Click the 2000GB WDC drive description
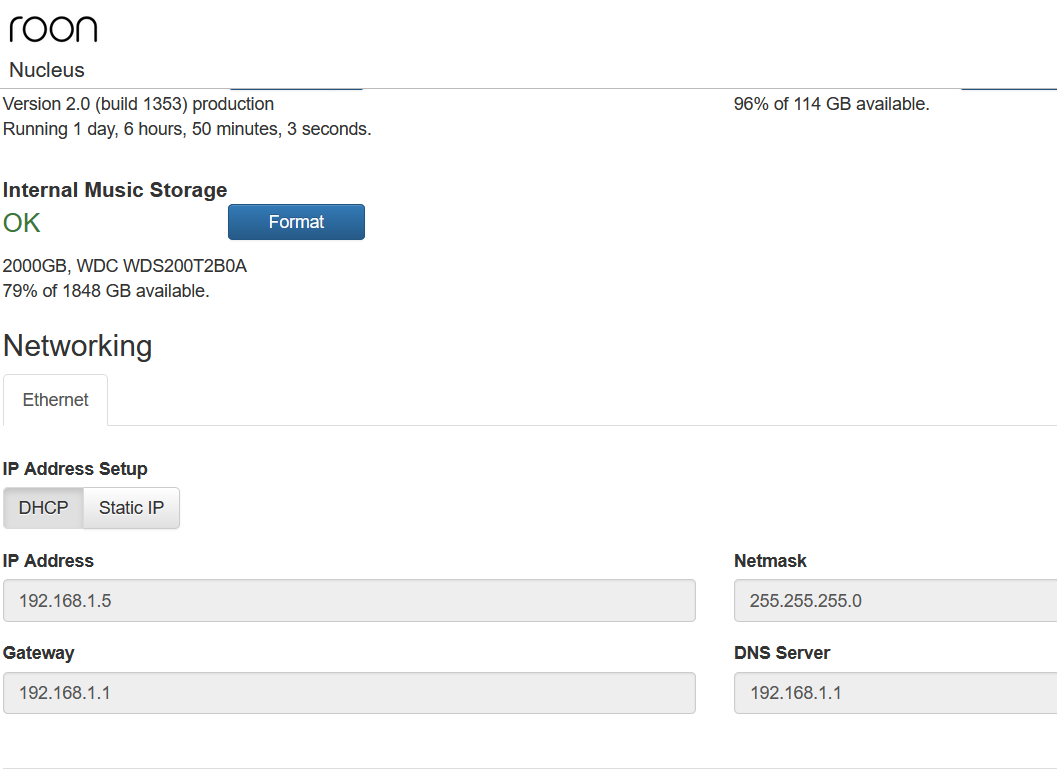The height and width of the screenshot is (776, 1057). tap(125, 266)
